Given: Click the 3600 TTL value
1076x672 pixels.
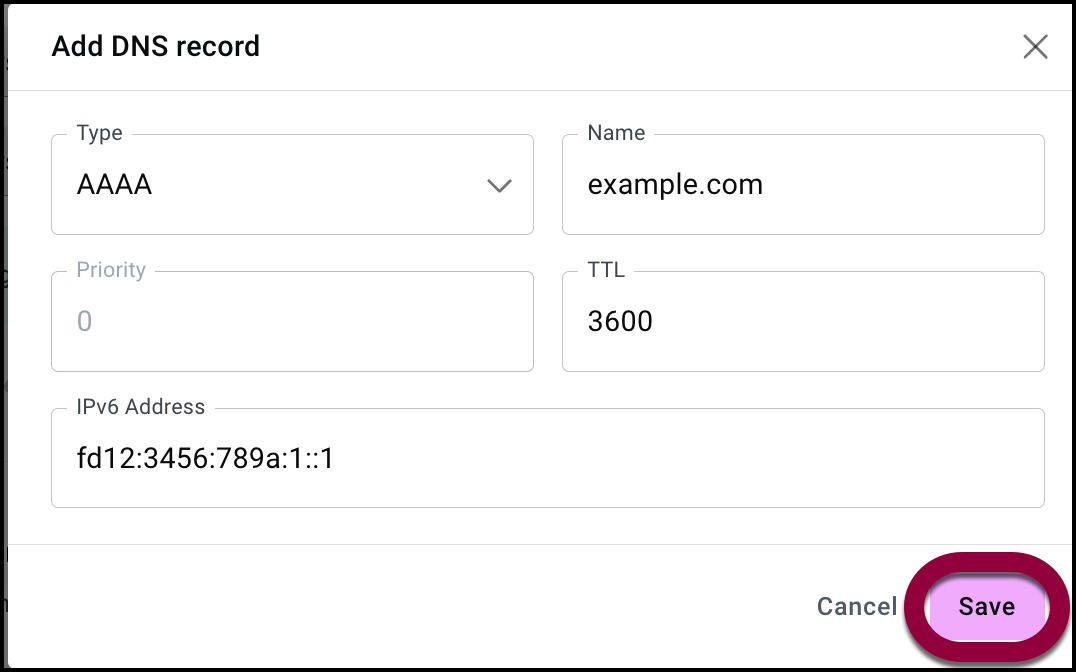Looking at the screenshot, I should 620,321.
